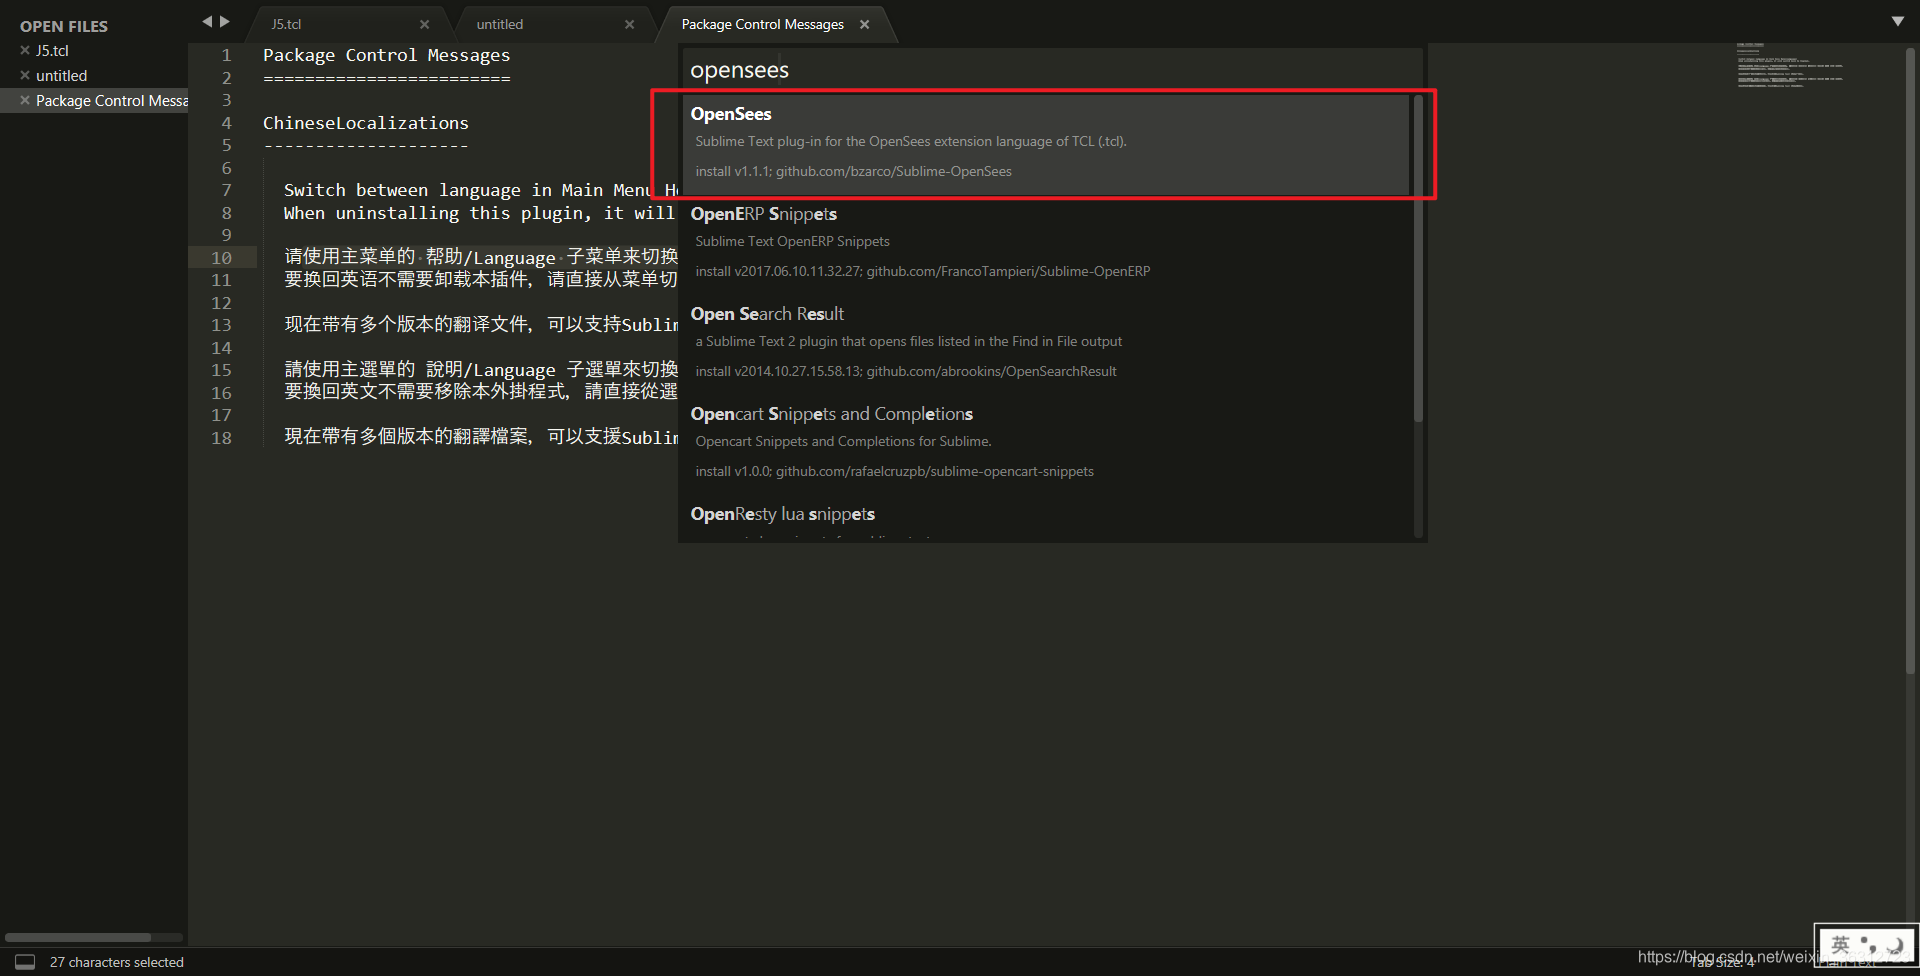Close the J5.tcl tab
This screenshot has width=1920, height=976.
tap(424, 24)
